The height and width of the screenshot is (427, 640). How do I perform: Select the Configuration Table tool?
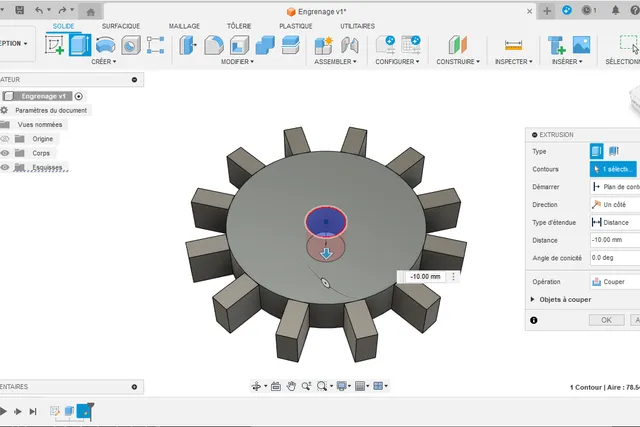(x=411, y=45)
